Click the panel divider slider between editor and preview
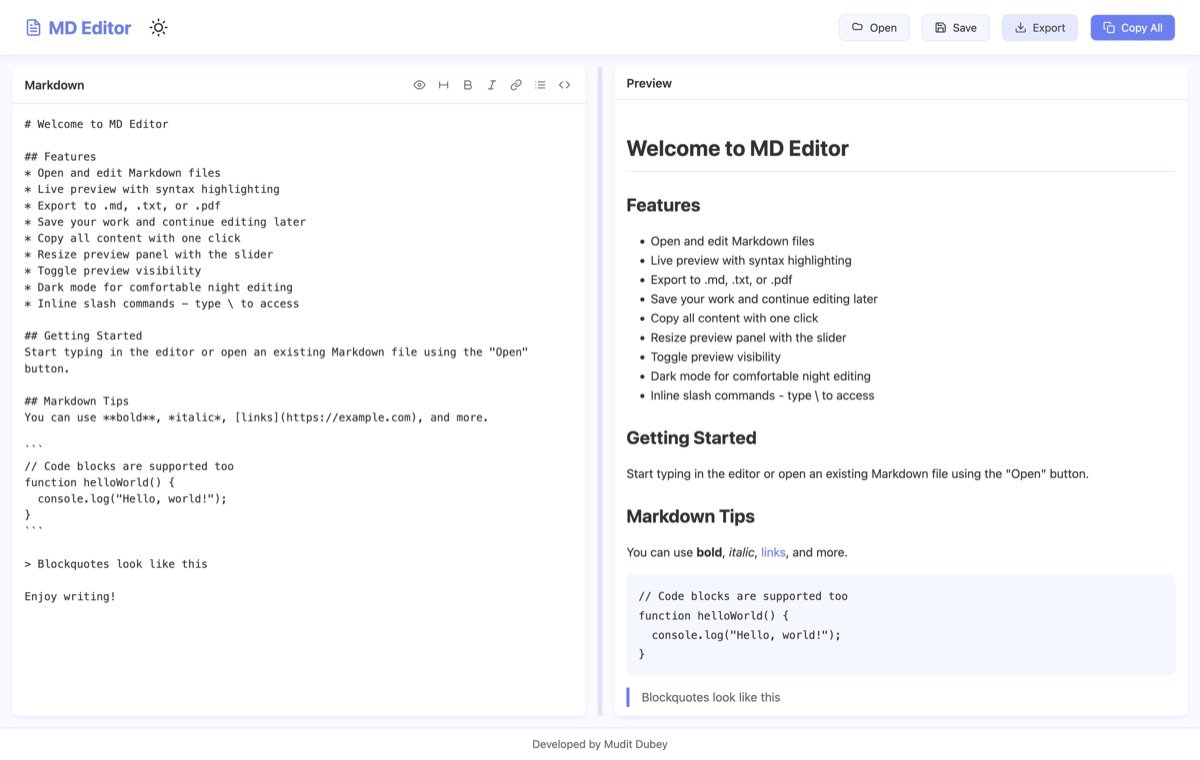 600,391
